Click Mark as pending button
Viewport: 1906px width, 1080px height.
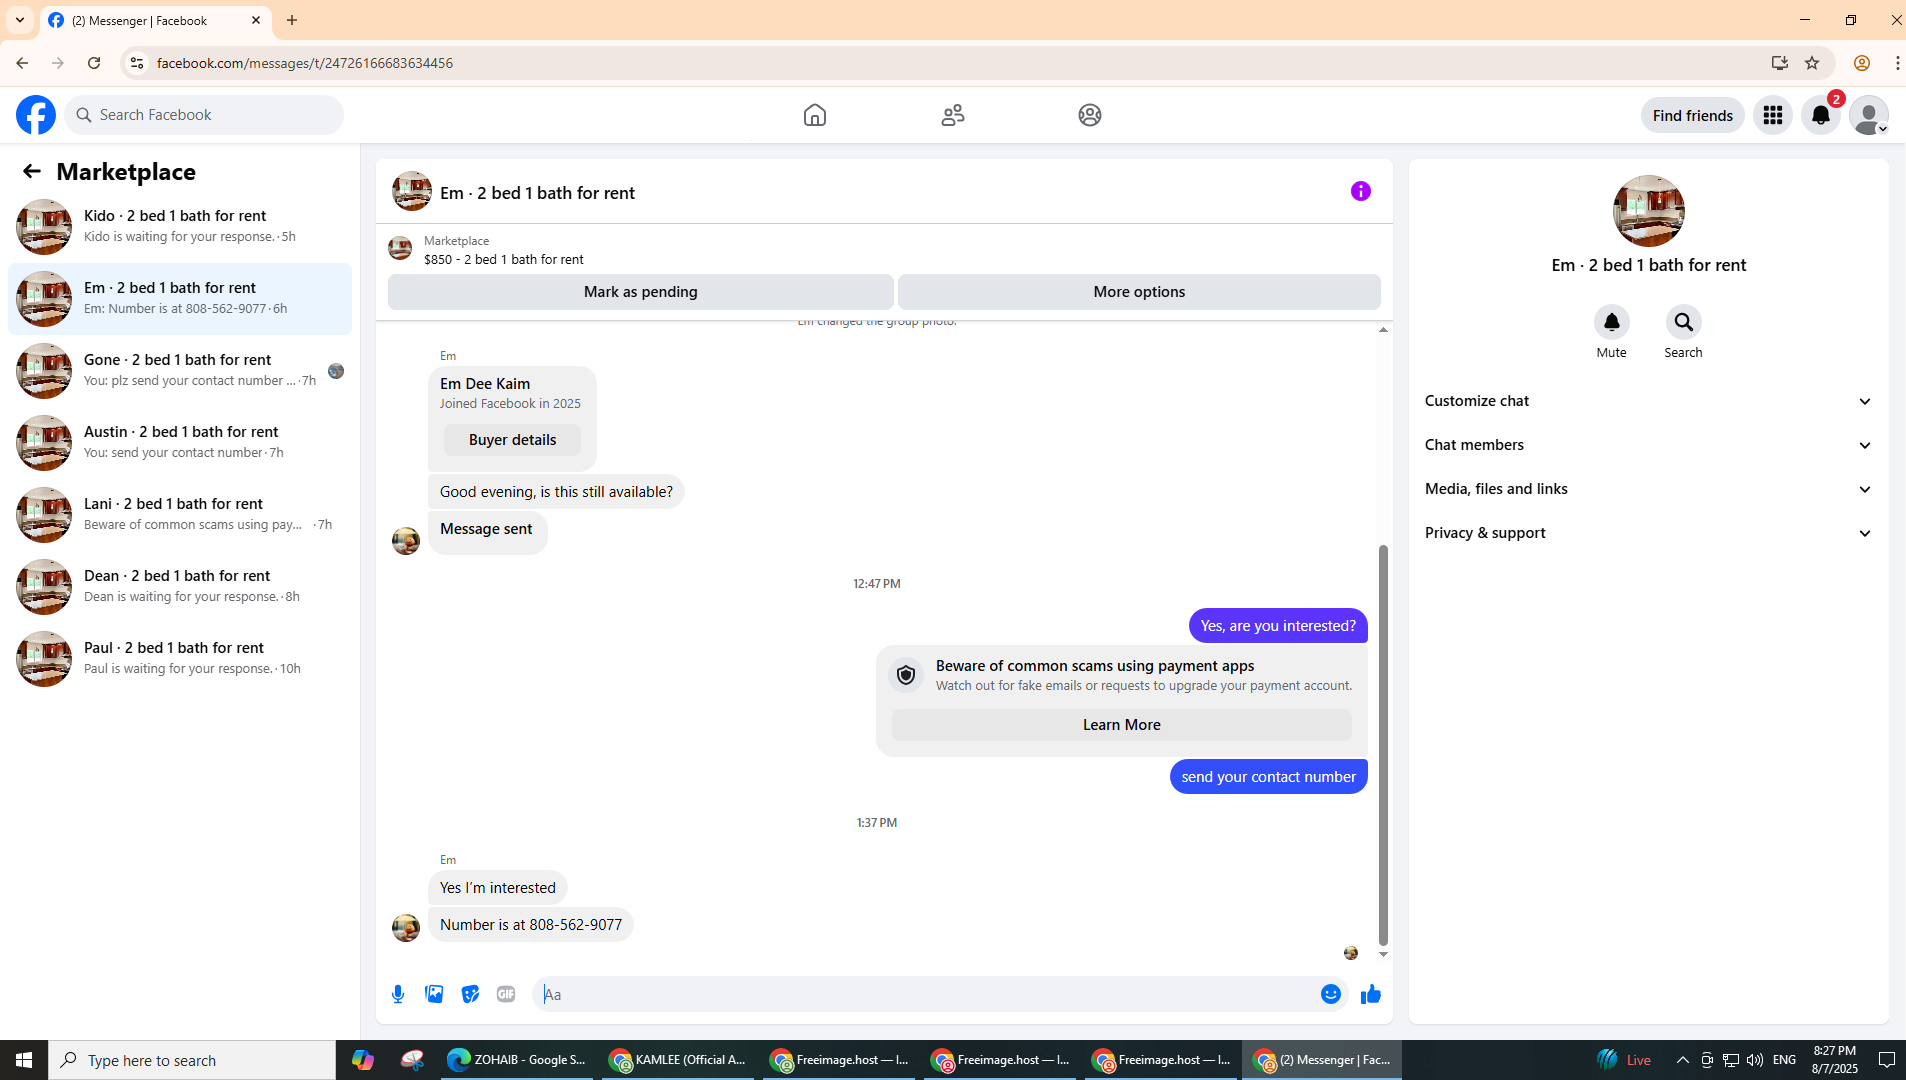point(641,292)
